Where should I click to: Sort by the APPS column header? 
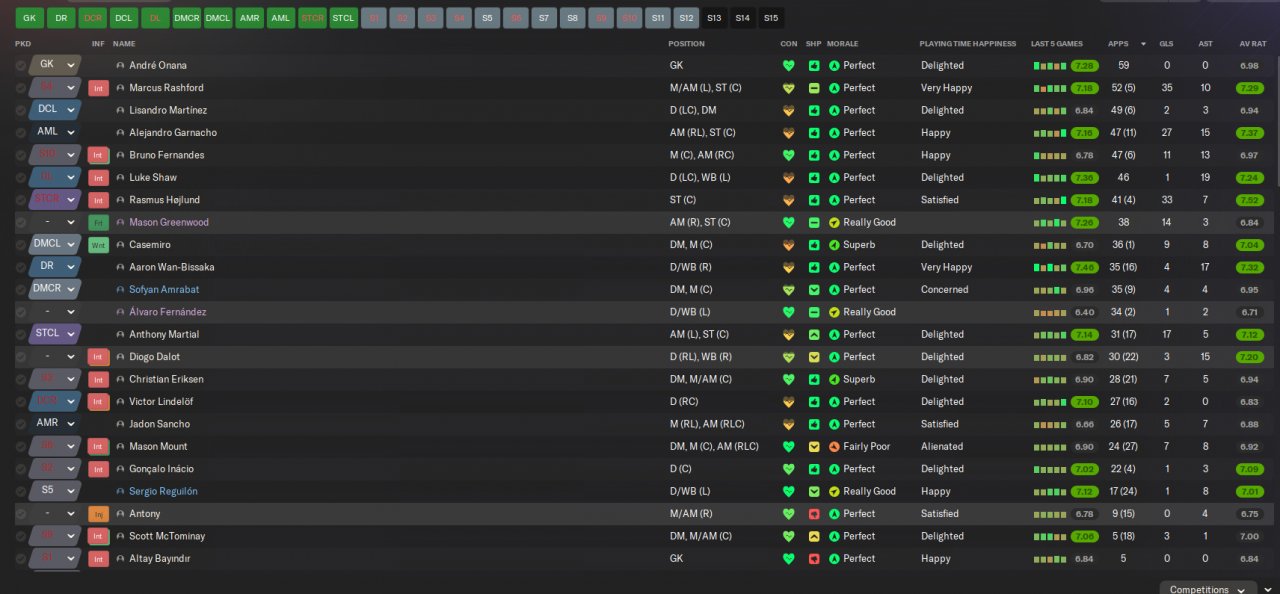[1118, 44]
